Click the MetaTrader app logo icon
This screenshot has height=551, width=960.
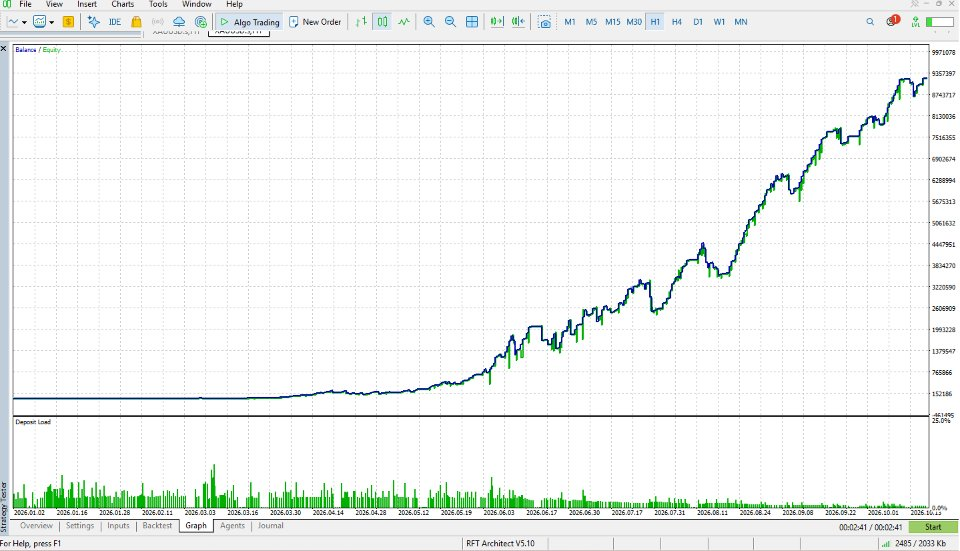tap(7, 4)
